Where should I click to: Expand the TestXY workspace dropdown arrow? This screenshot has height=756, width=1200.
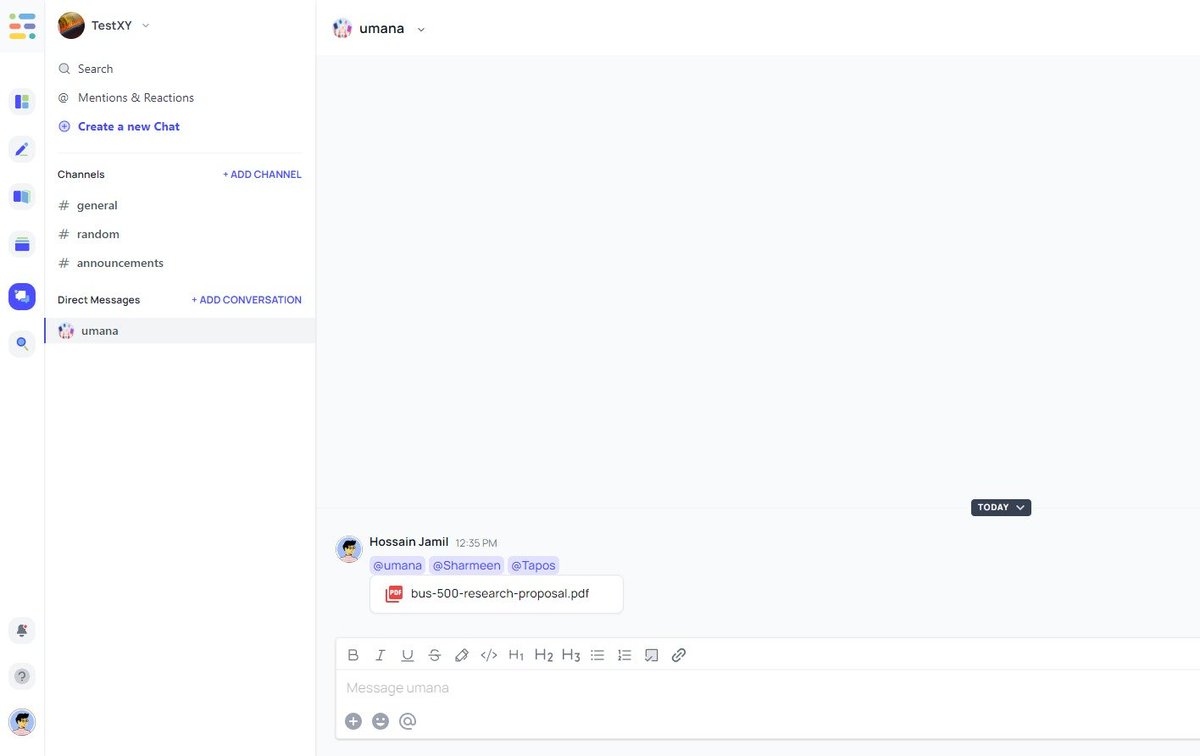(x=146, y=26)
